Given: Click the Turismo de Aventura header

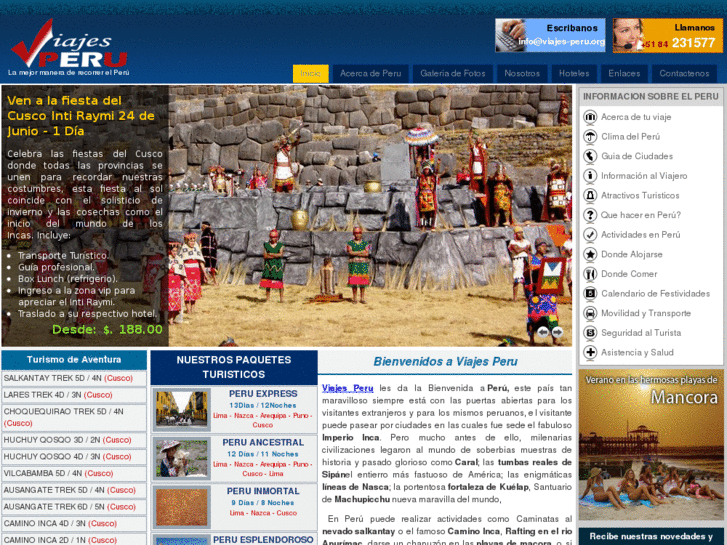Looking at the screenshot, I should tap(74, 360).
